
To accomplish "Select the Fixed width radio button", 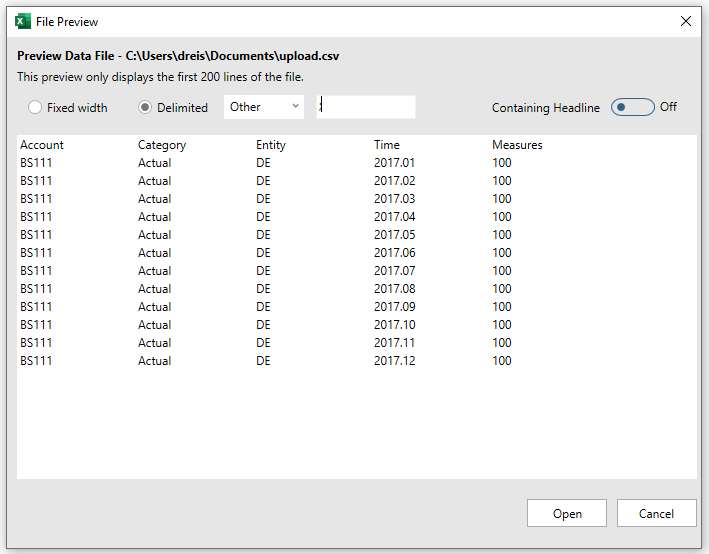I will 35,108.
